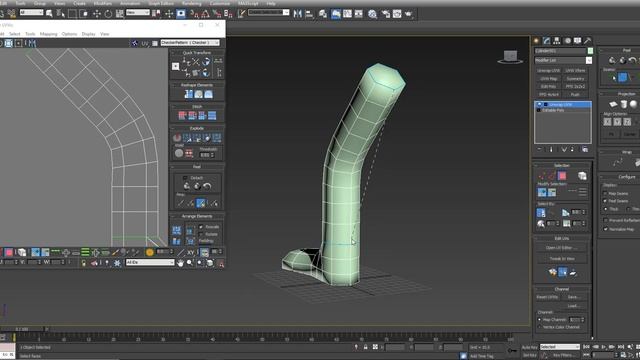Click highlighted Pins icon in Peel rollout
The image size is (640, 360).
[x=201, y=203]
